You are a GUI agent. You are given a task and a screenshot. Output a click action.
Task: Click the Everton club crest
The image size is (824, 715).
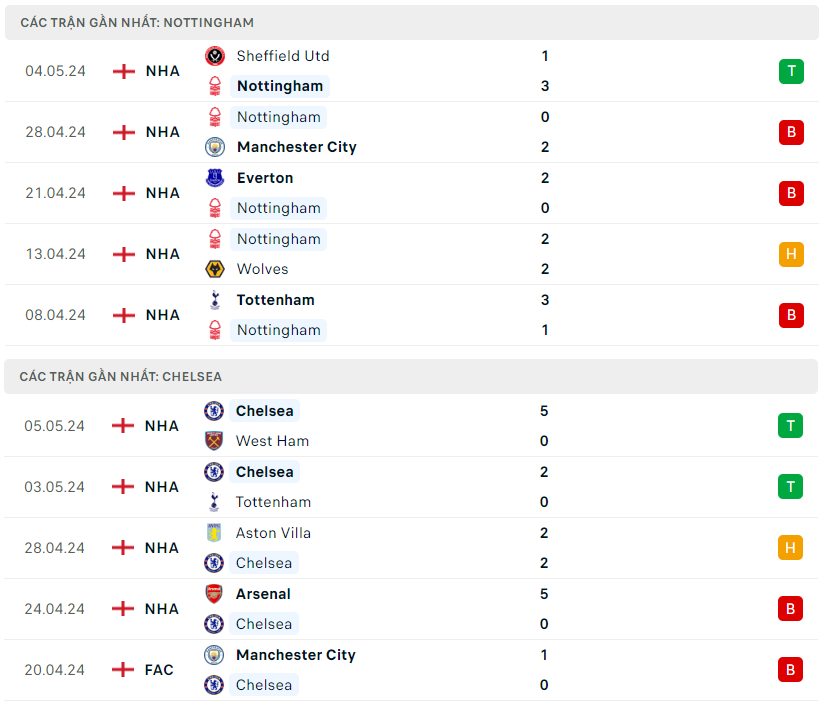tap(215, 178)
